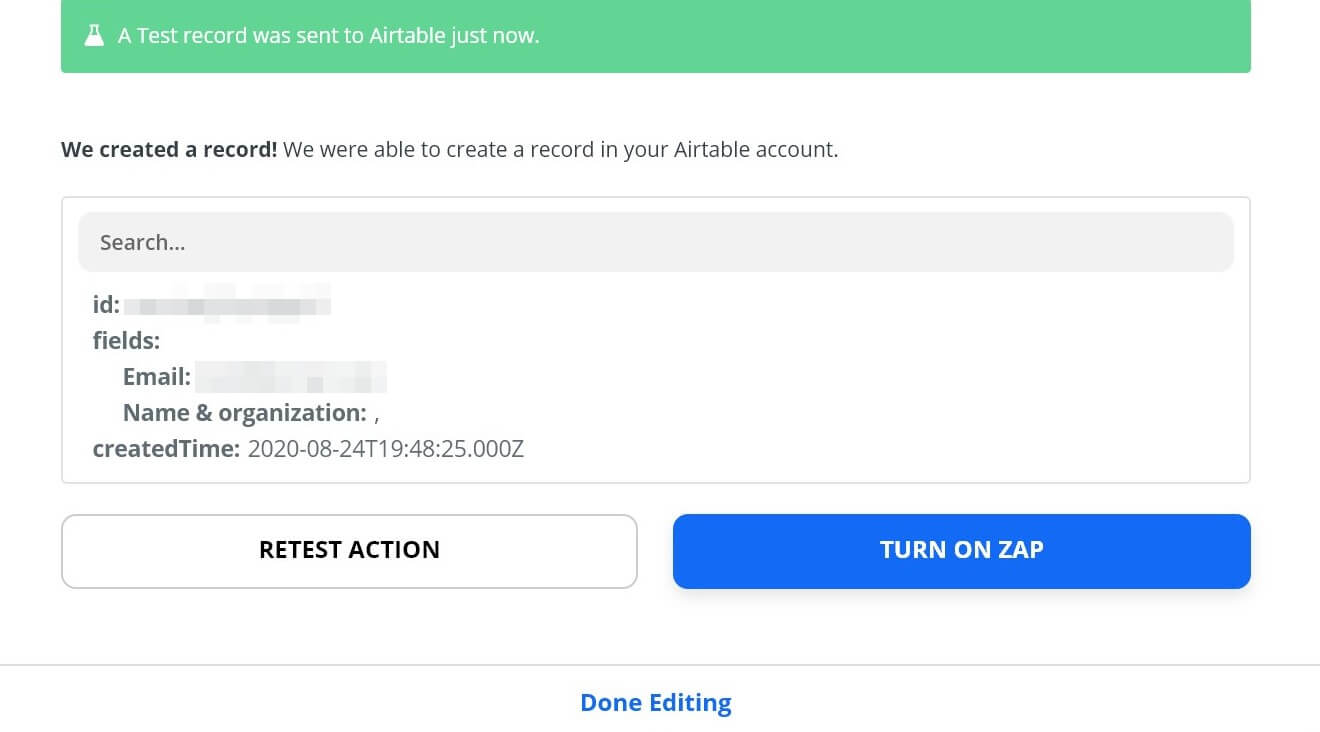Click the blurred id value
Screen dimensions: 1320x732
(x=229, y=304)
